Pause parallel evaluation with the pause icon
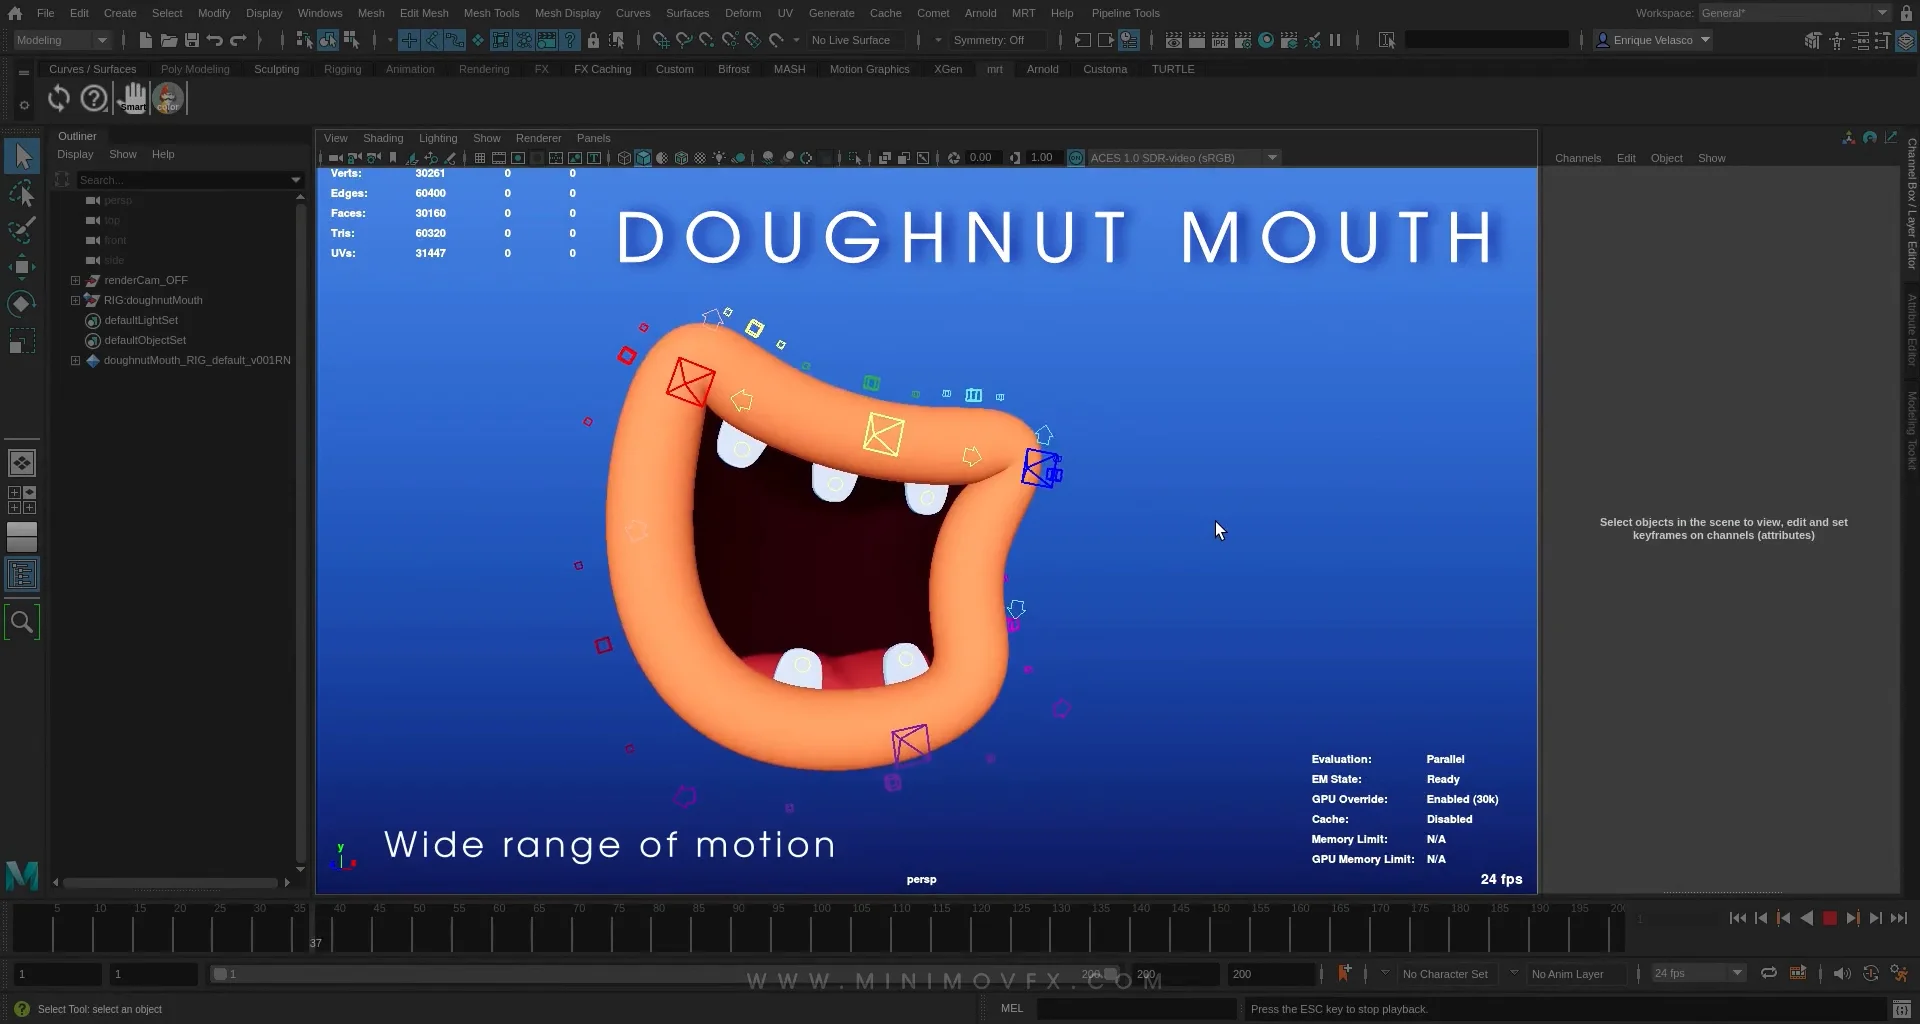 1337,40
